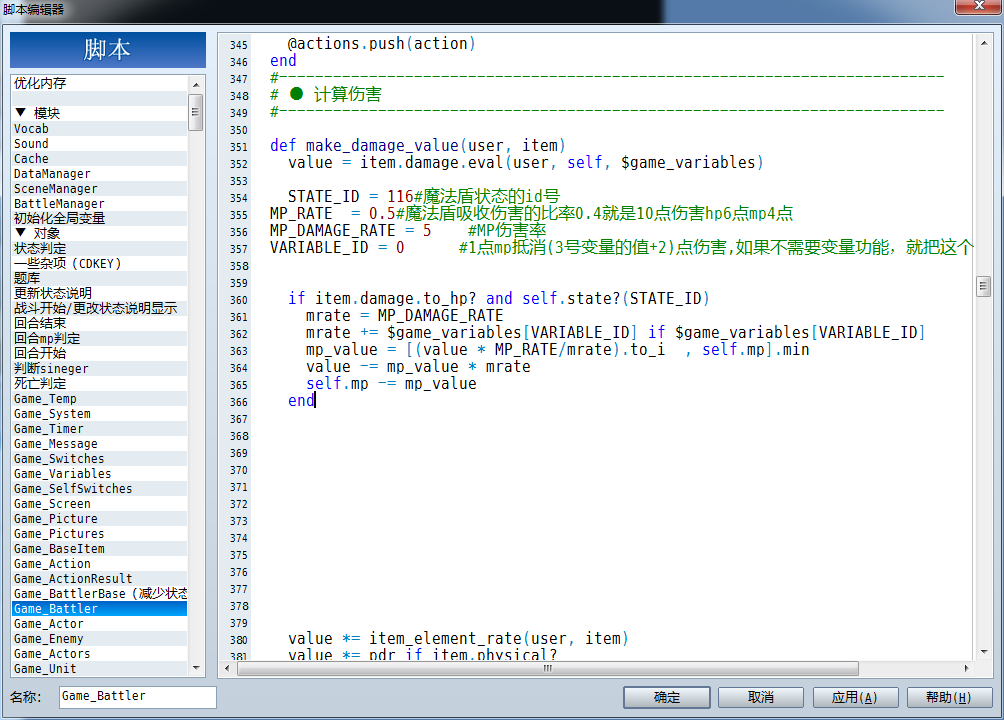Click the 取消 button
The image size is (1004, 720).
(761, 697)
